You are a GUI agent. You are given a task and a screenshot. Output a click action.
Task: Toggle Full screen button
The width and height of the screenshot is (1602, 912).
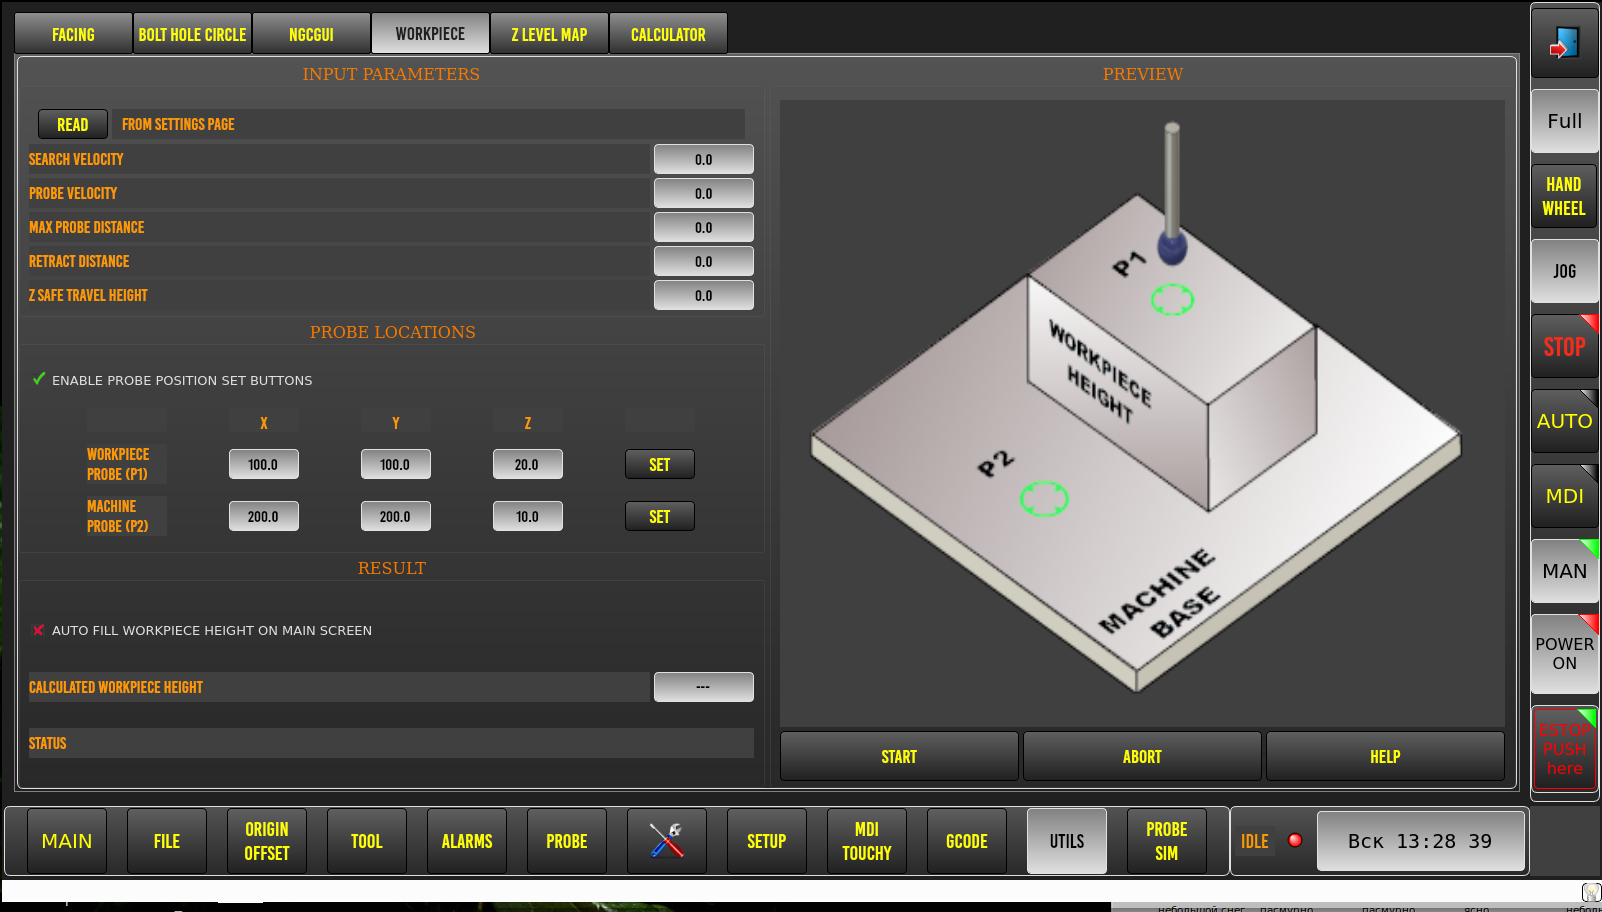point(1564,121)
